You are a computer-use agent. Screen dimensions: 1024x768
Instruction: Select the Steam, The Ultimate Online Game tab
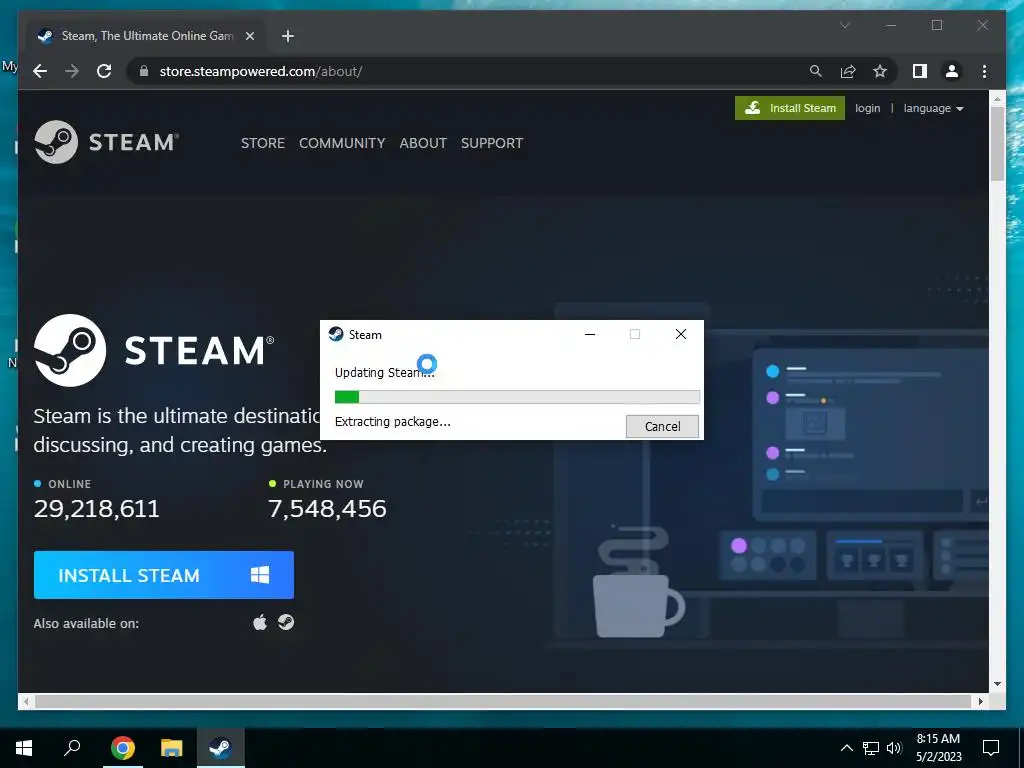[146, 36]
